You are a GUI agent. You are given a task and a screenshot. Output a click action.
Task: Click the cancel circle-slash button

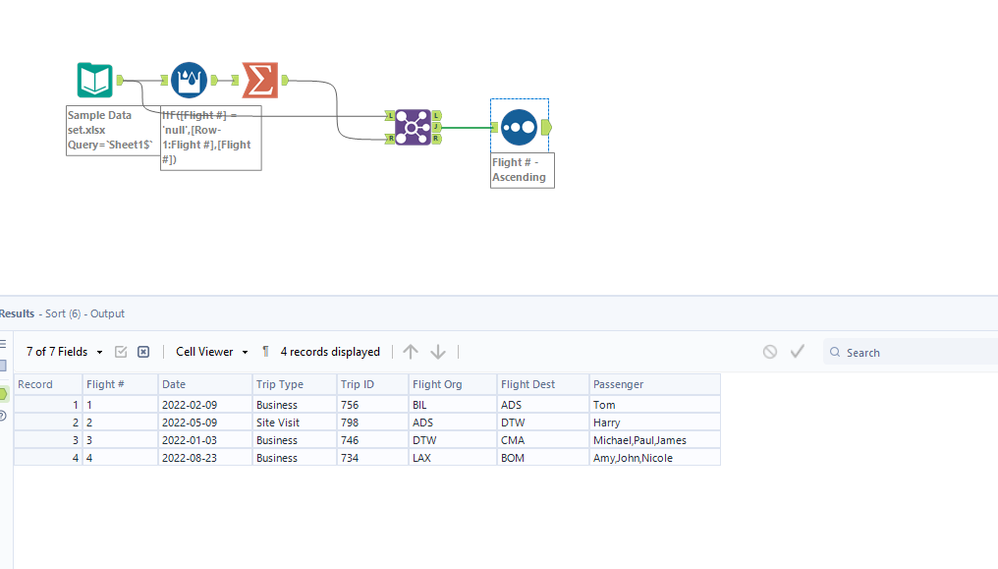click(770, 351)
